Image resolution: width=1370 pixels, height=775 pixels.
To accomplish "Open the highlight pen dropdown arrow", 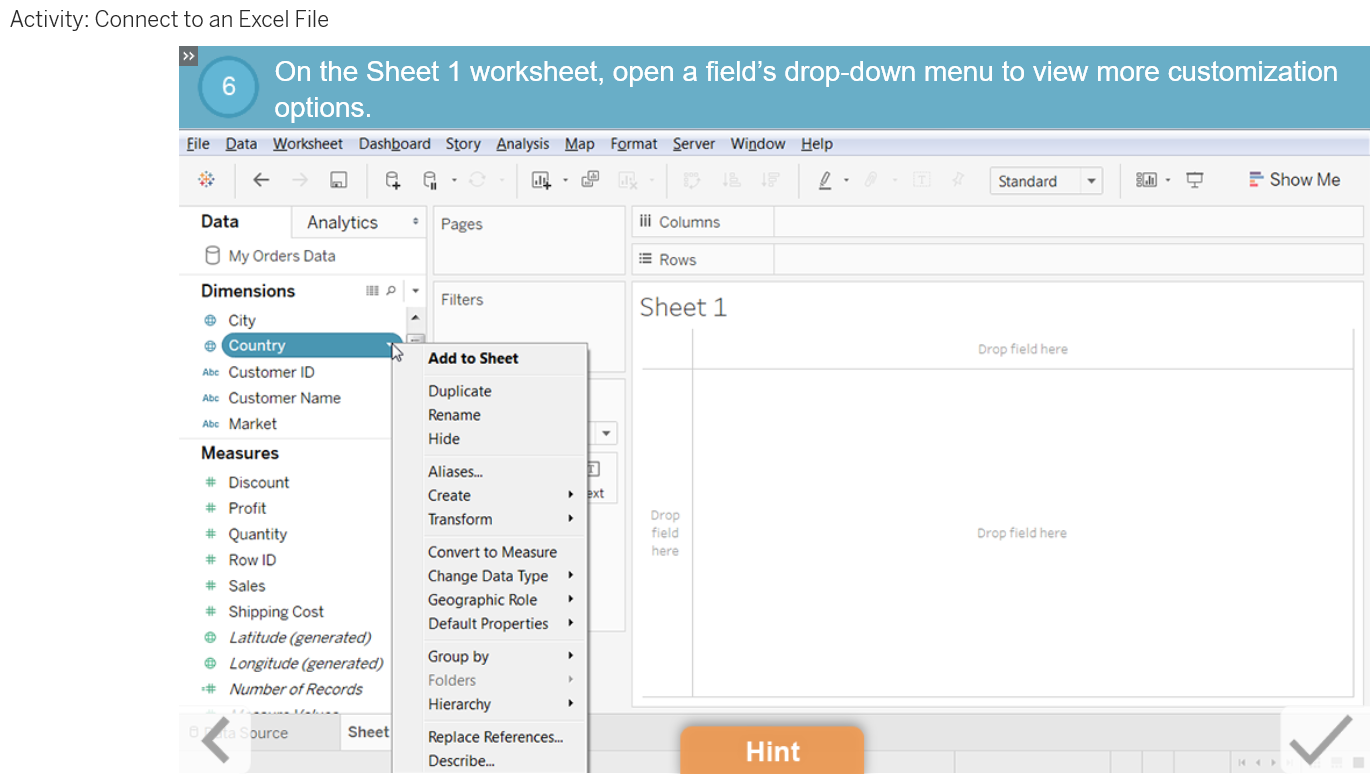I will (847, 181).
